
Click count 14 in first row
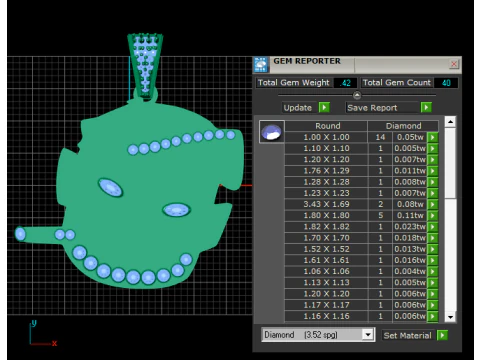click(380, 137)
